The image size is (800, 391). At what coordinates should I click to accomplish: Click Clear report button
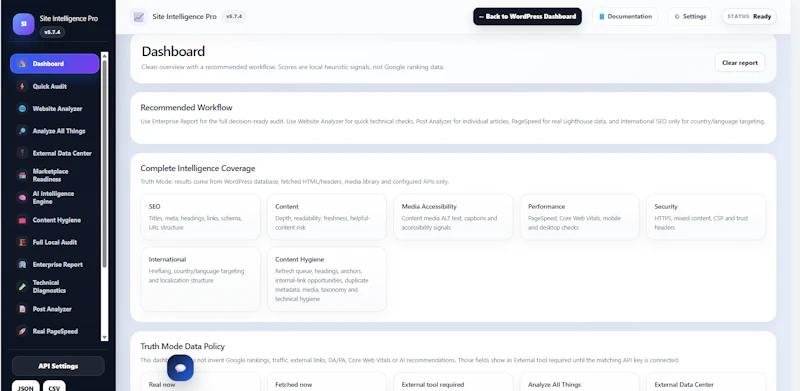[740, 62]
